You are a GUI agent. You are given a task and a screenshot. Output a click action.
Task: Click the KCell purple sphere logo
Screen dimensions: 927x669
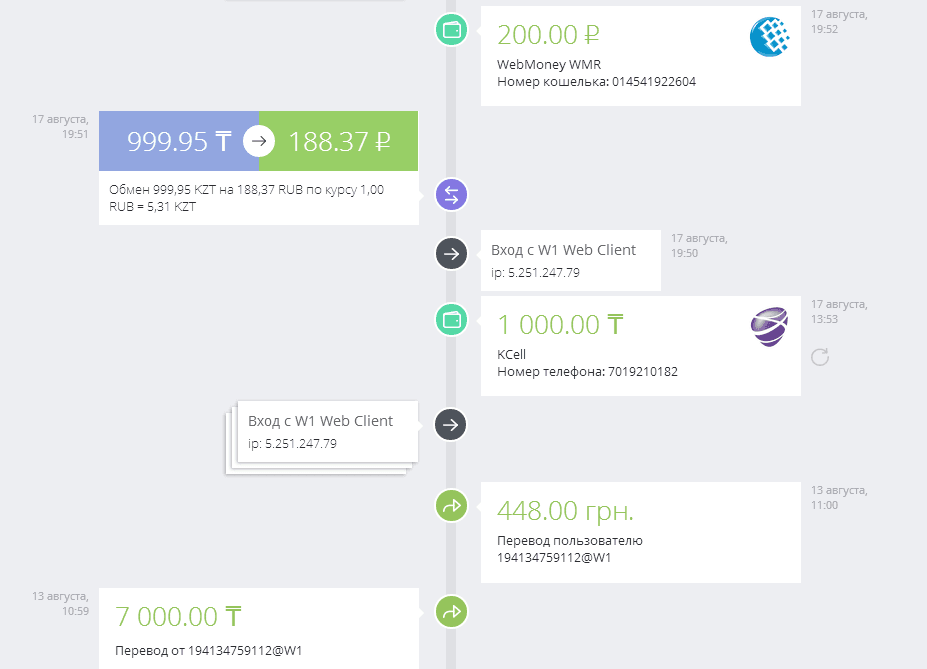pos(769,326)
